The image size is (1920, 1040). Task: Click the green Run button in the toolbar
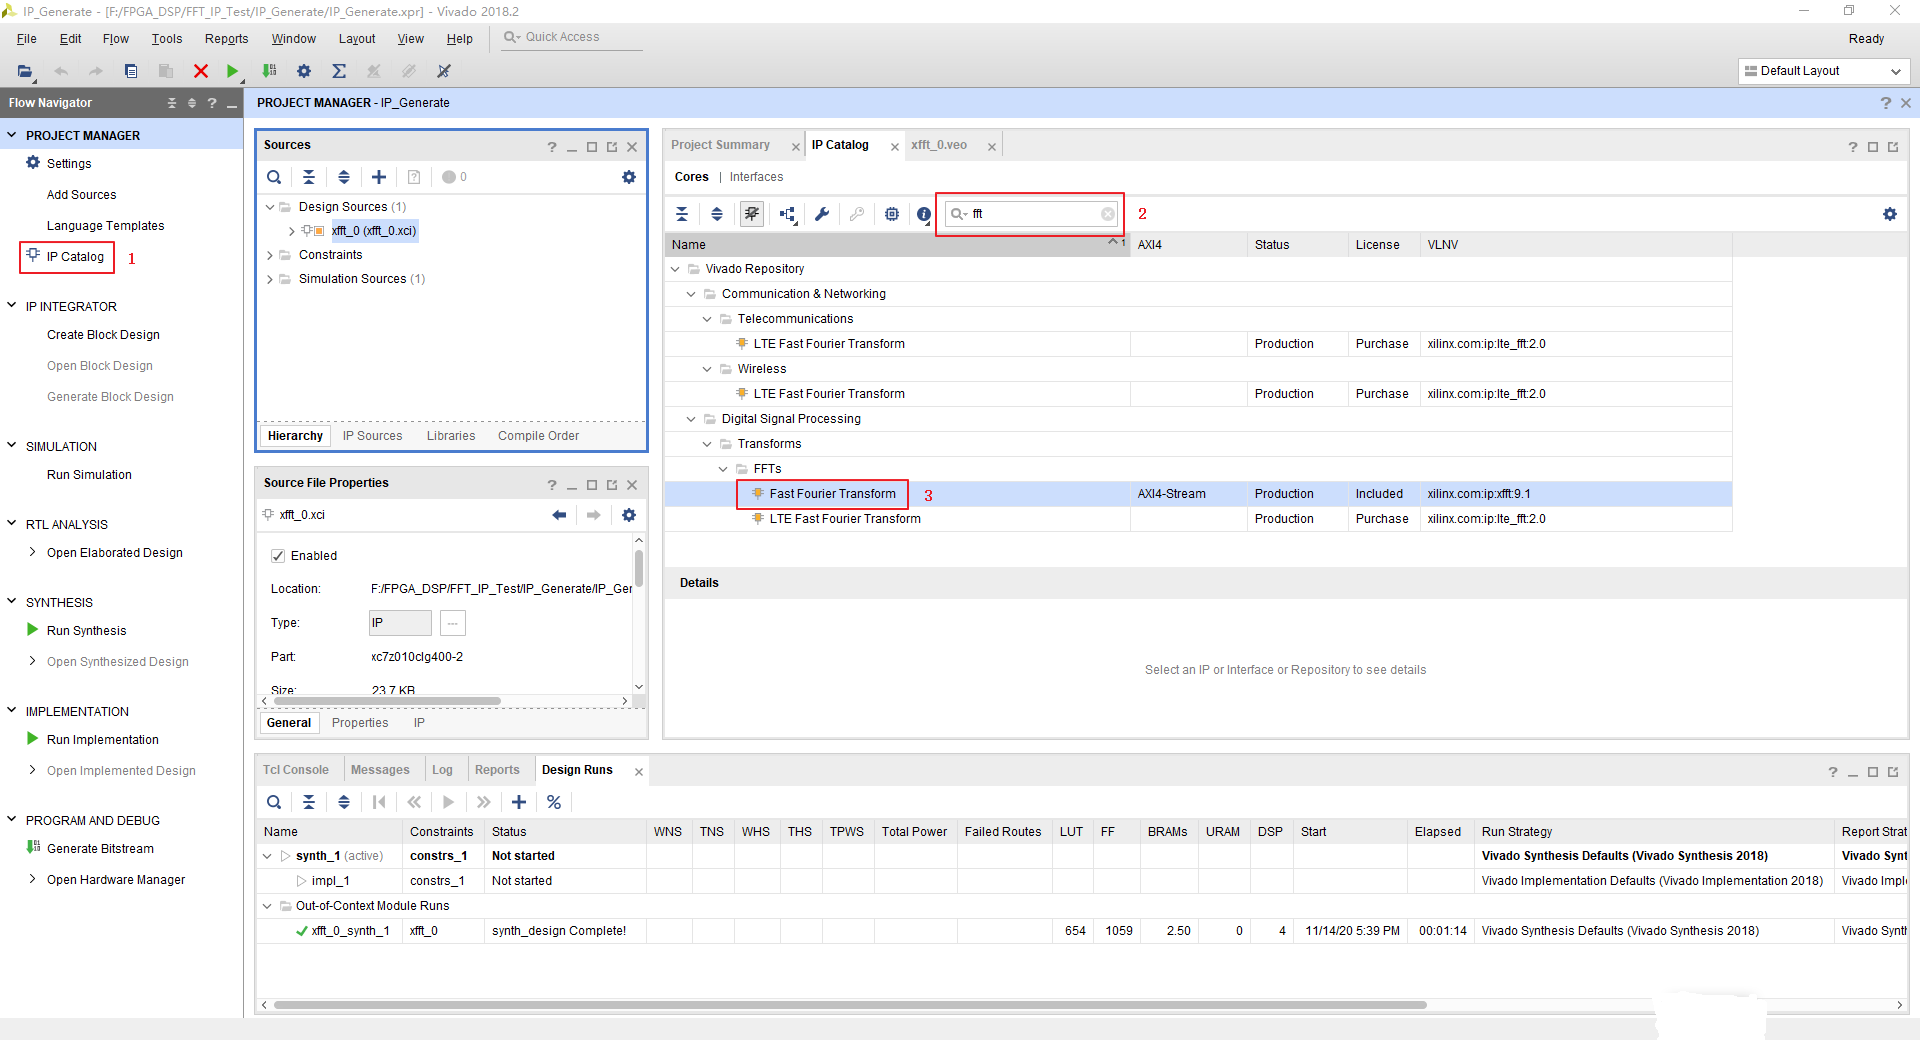pyautogui.click(x=232, y=71)
